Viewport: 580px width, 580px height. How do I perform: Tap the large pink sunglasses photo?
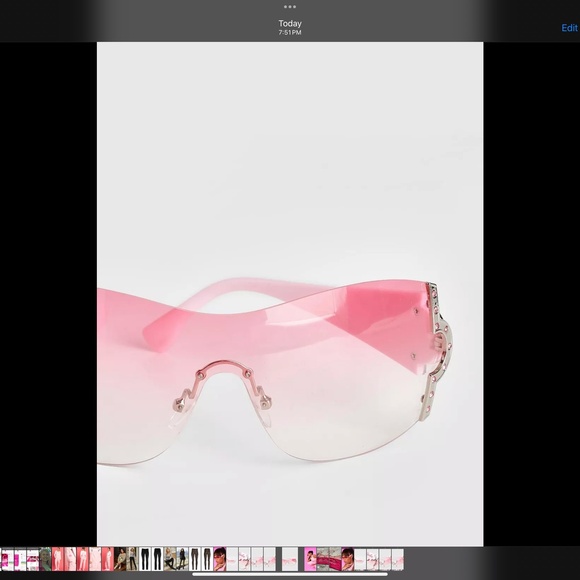coord(290,294)
